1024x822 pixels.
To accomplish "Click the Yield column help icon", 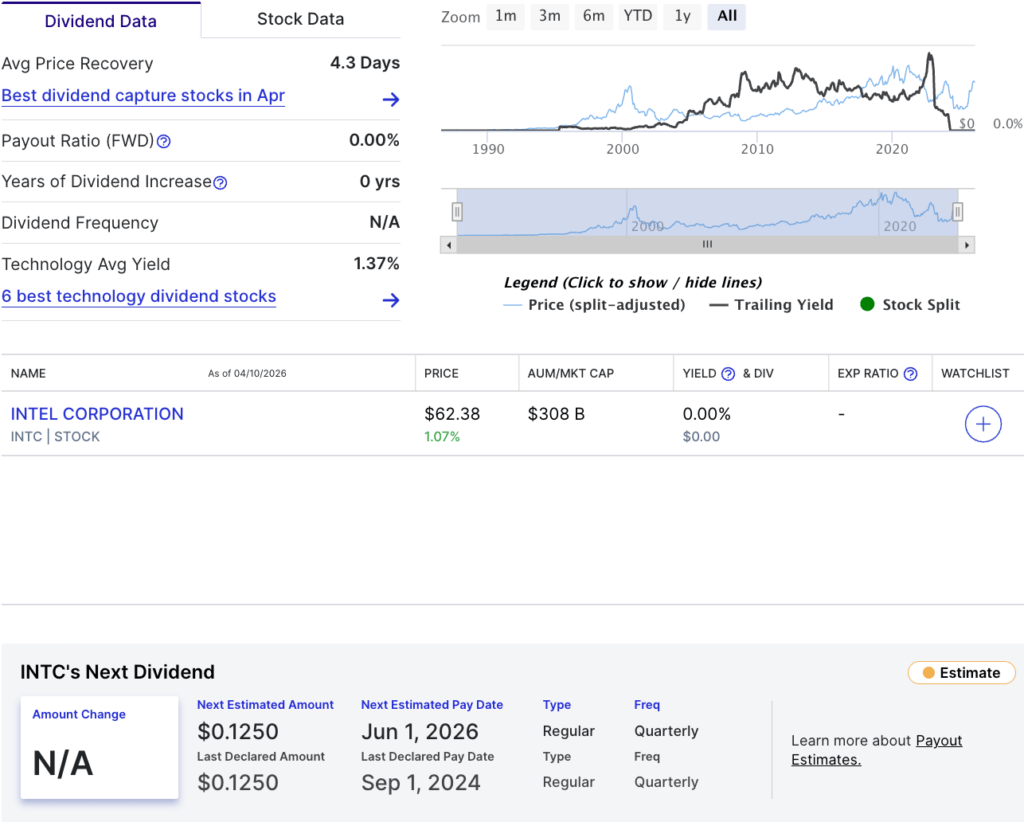I will point(729,374).
